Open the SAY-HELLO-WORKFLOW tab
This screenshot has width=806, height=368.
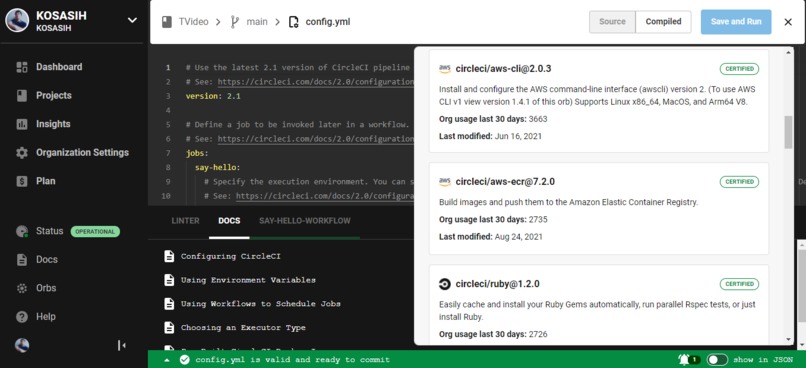(x=305, y=221)
